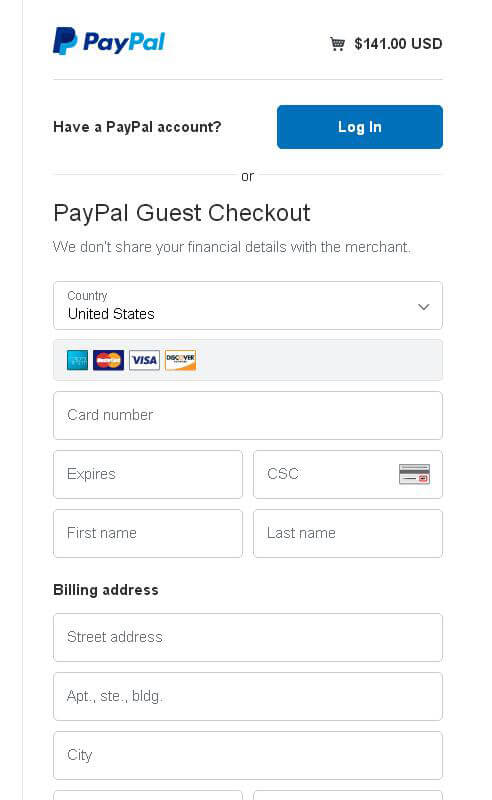Focus the Apt., ste., bldg. field
Screen dimensions: 492x800
tap(248, 696)
